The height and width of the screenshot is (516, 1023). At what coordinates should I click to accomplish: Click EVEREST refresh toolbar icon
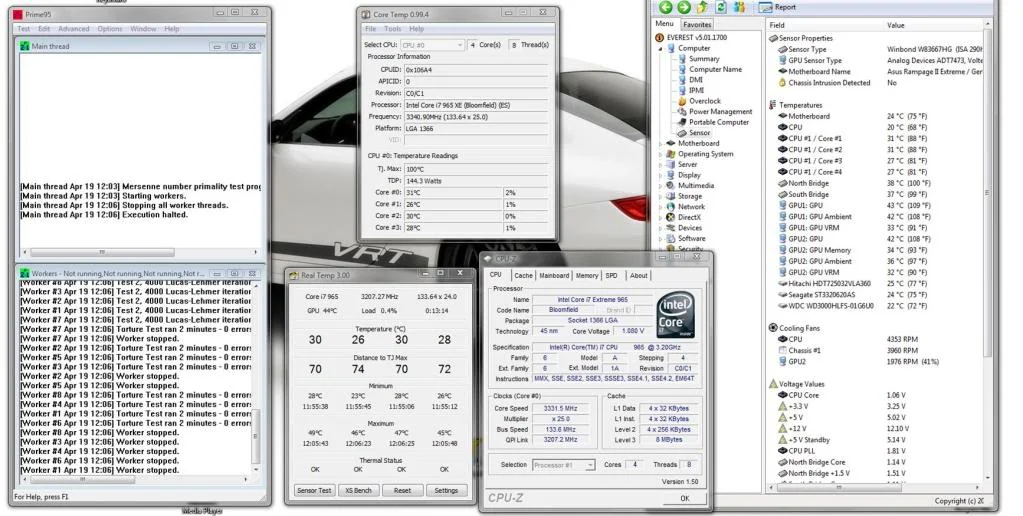click(x=721, y=7)
